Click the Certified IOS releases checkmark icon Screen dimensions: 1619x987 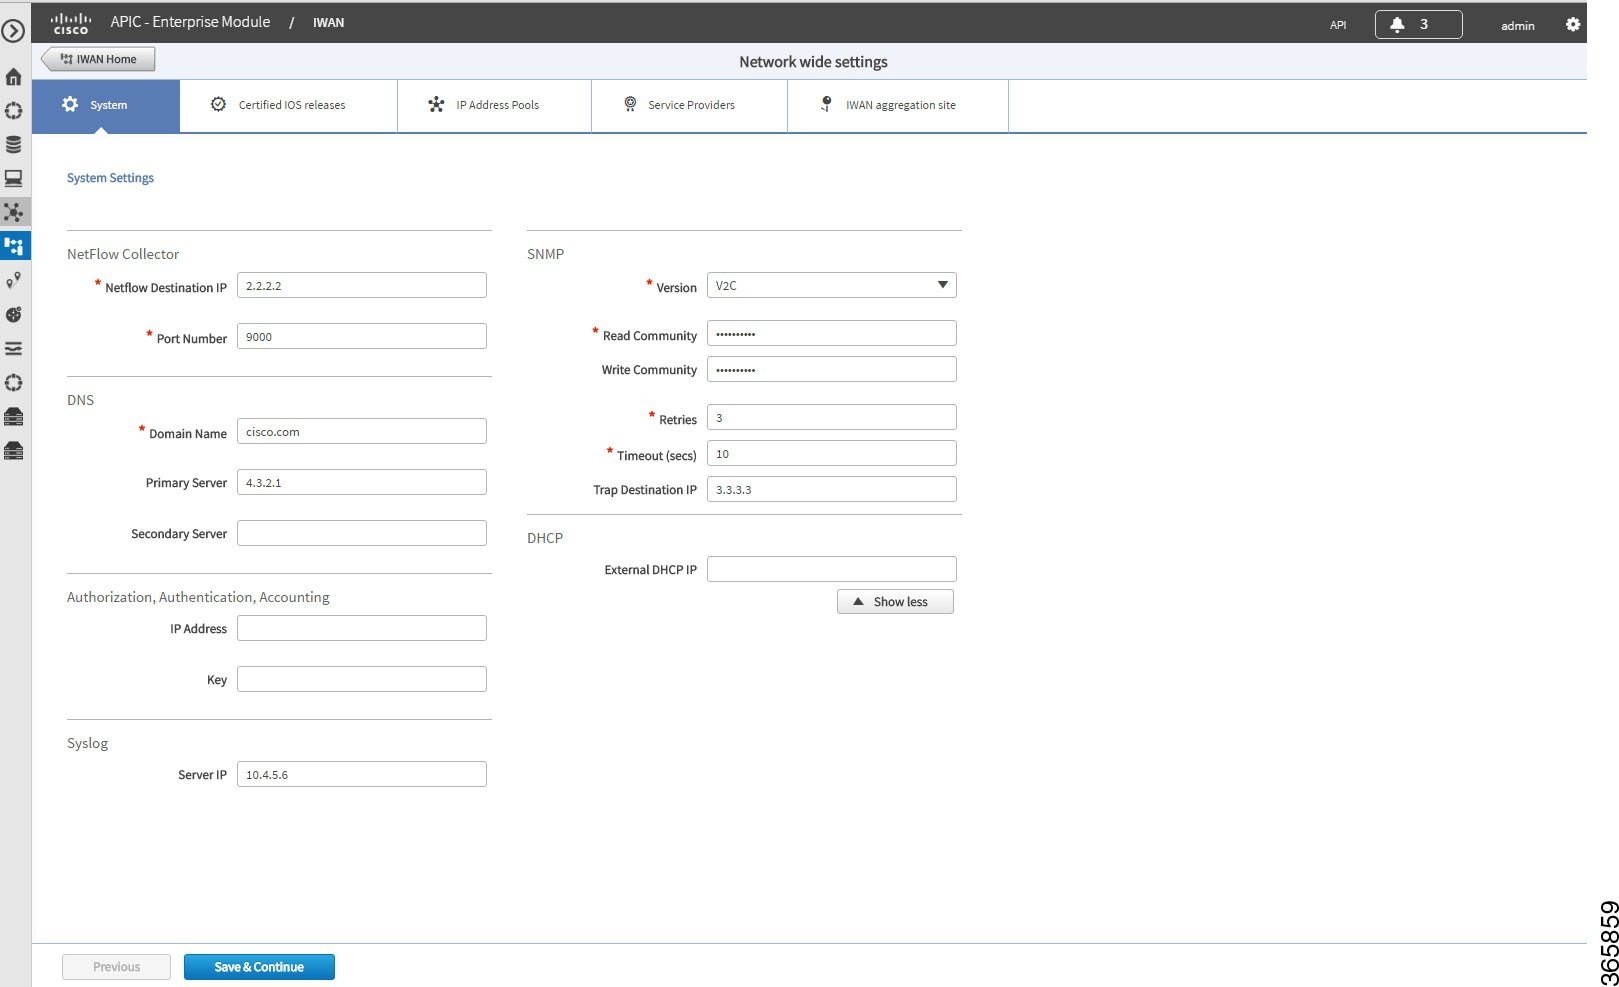(x=218, y=104)
